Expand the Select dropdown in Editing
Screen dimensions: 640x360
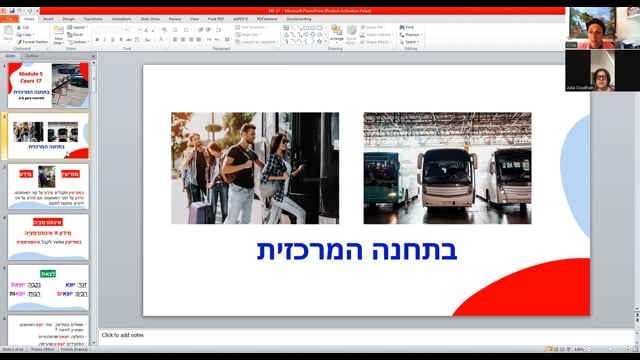point(409,42)
